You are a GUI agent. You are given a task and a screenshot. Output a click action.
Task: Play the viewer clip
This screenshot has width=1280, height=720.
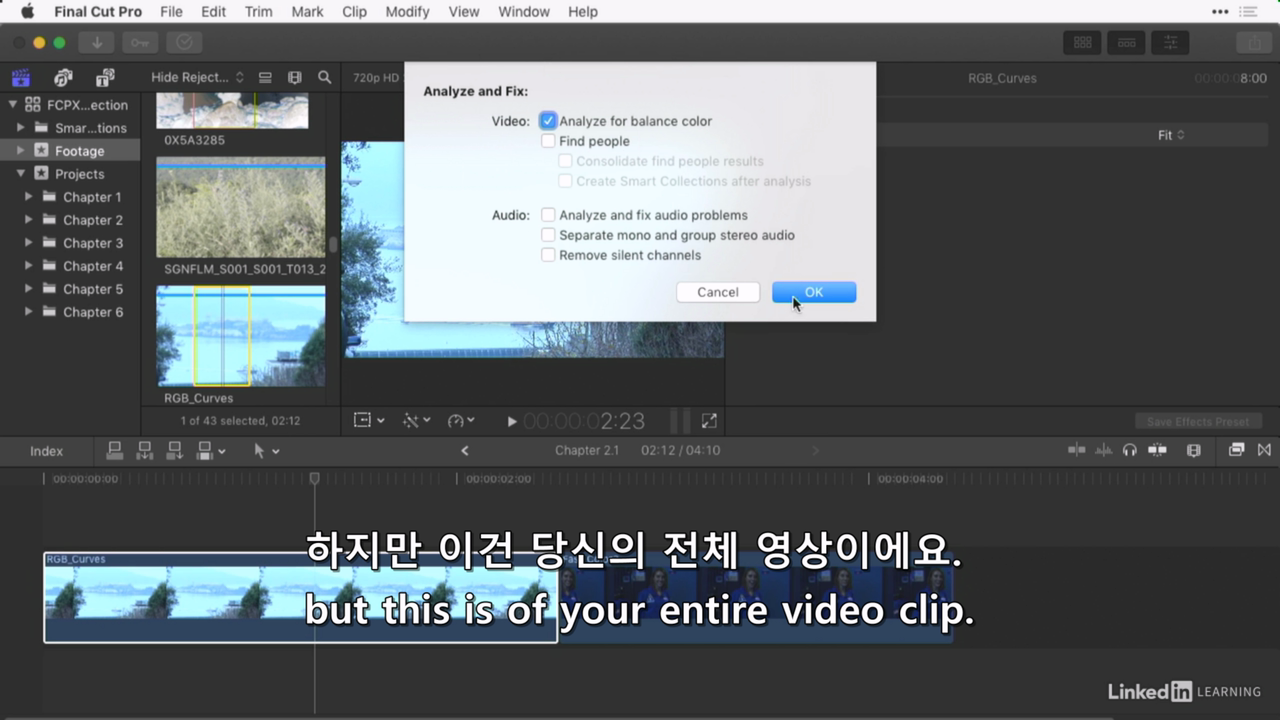pos(512,422)
